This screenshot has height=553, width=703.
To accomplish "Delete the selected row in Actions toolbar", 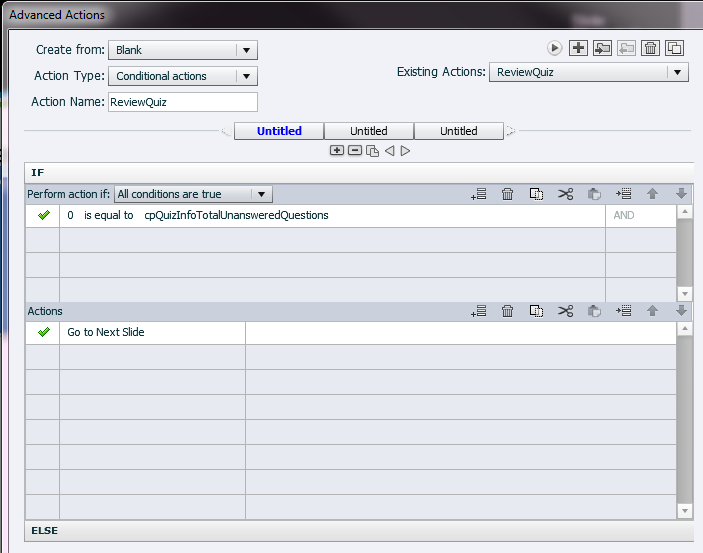I will (507, 311).
